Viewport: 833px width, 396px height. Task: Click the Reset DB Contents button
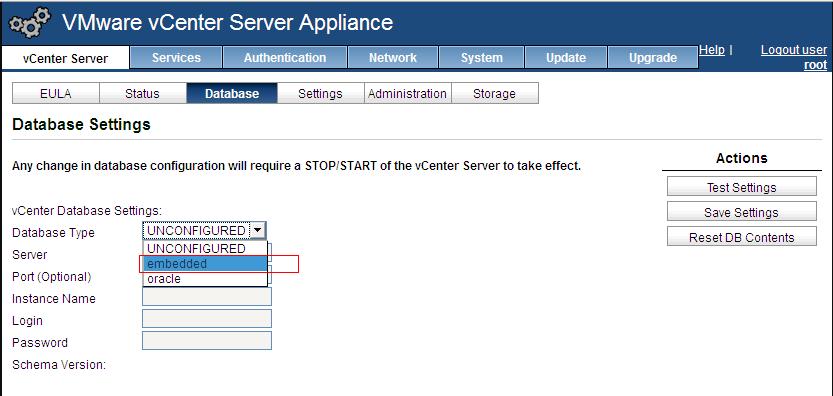742,237
